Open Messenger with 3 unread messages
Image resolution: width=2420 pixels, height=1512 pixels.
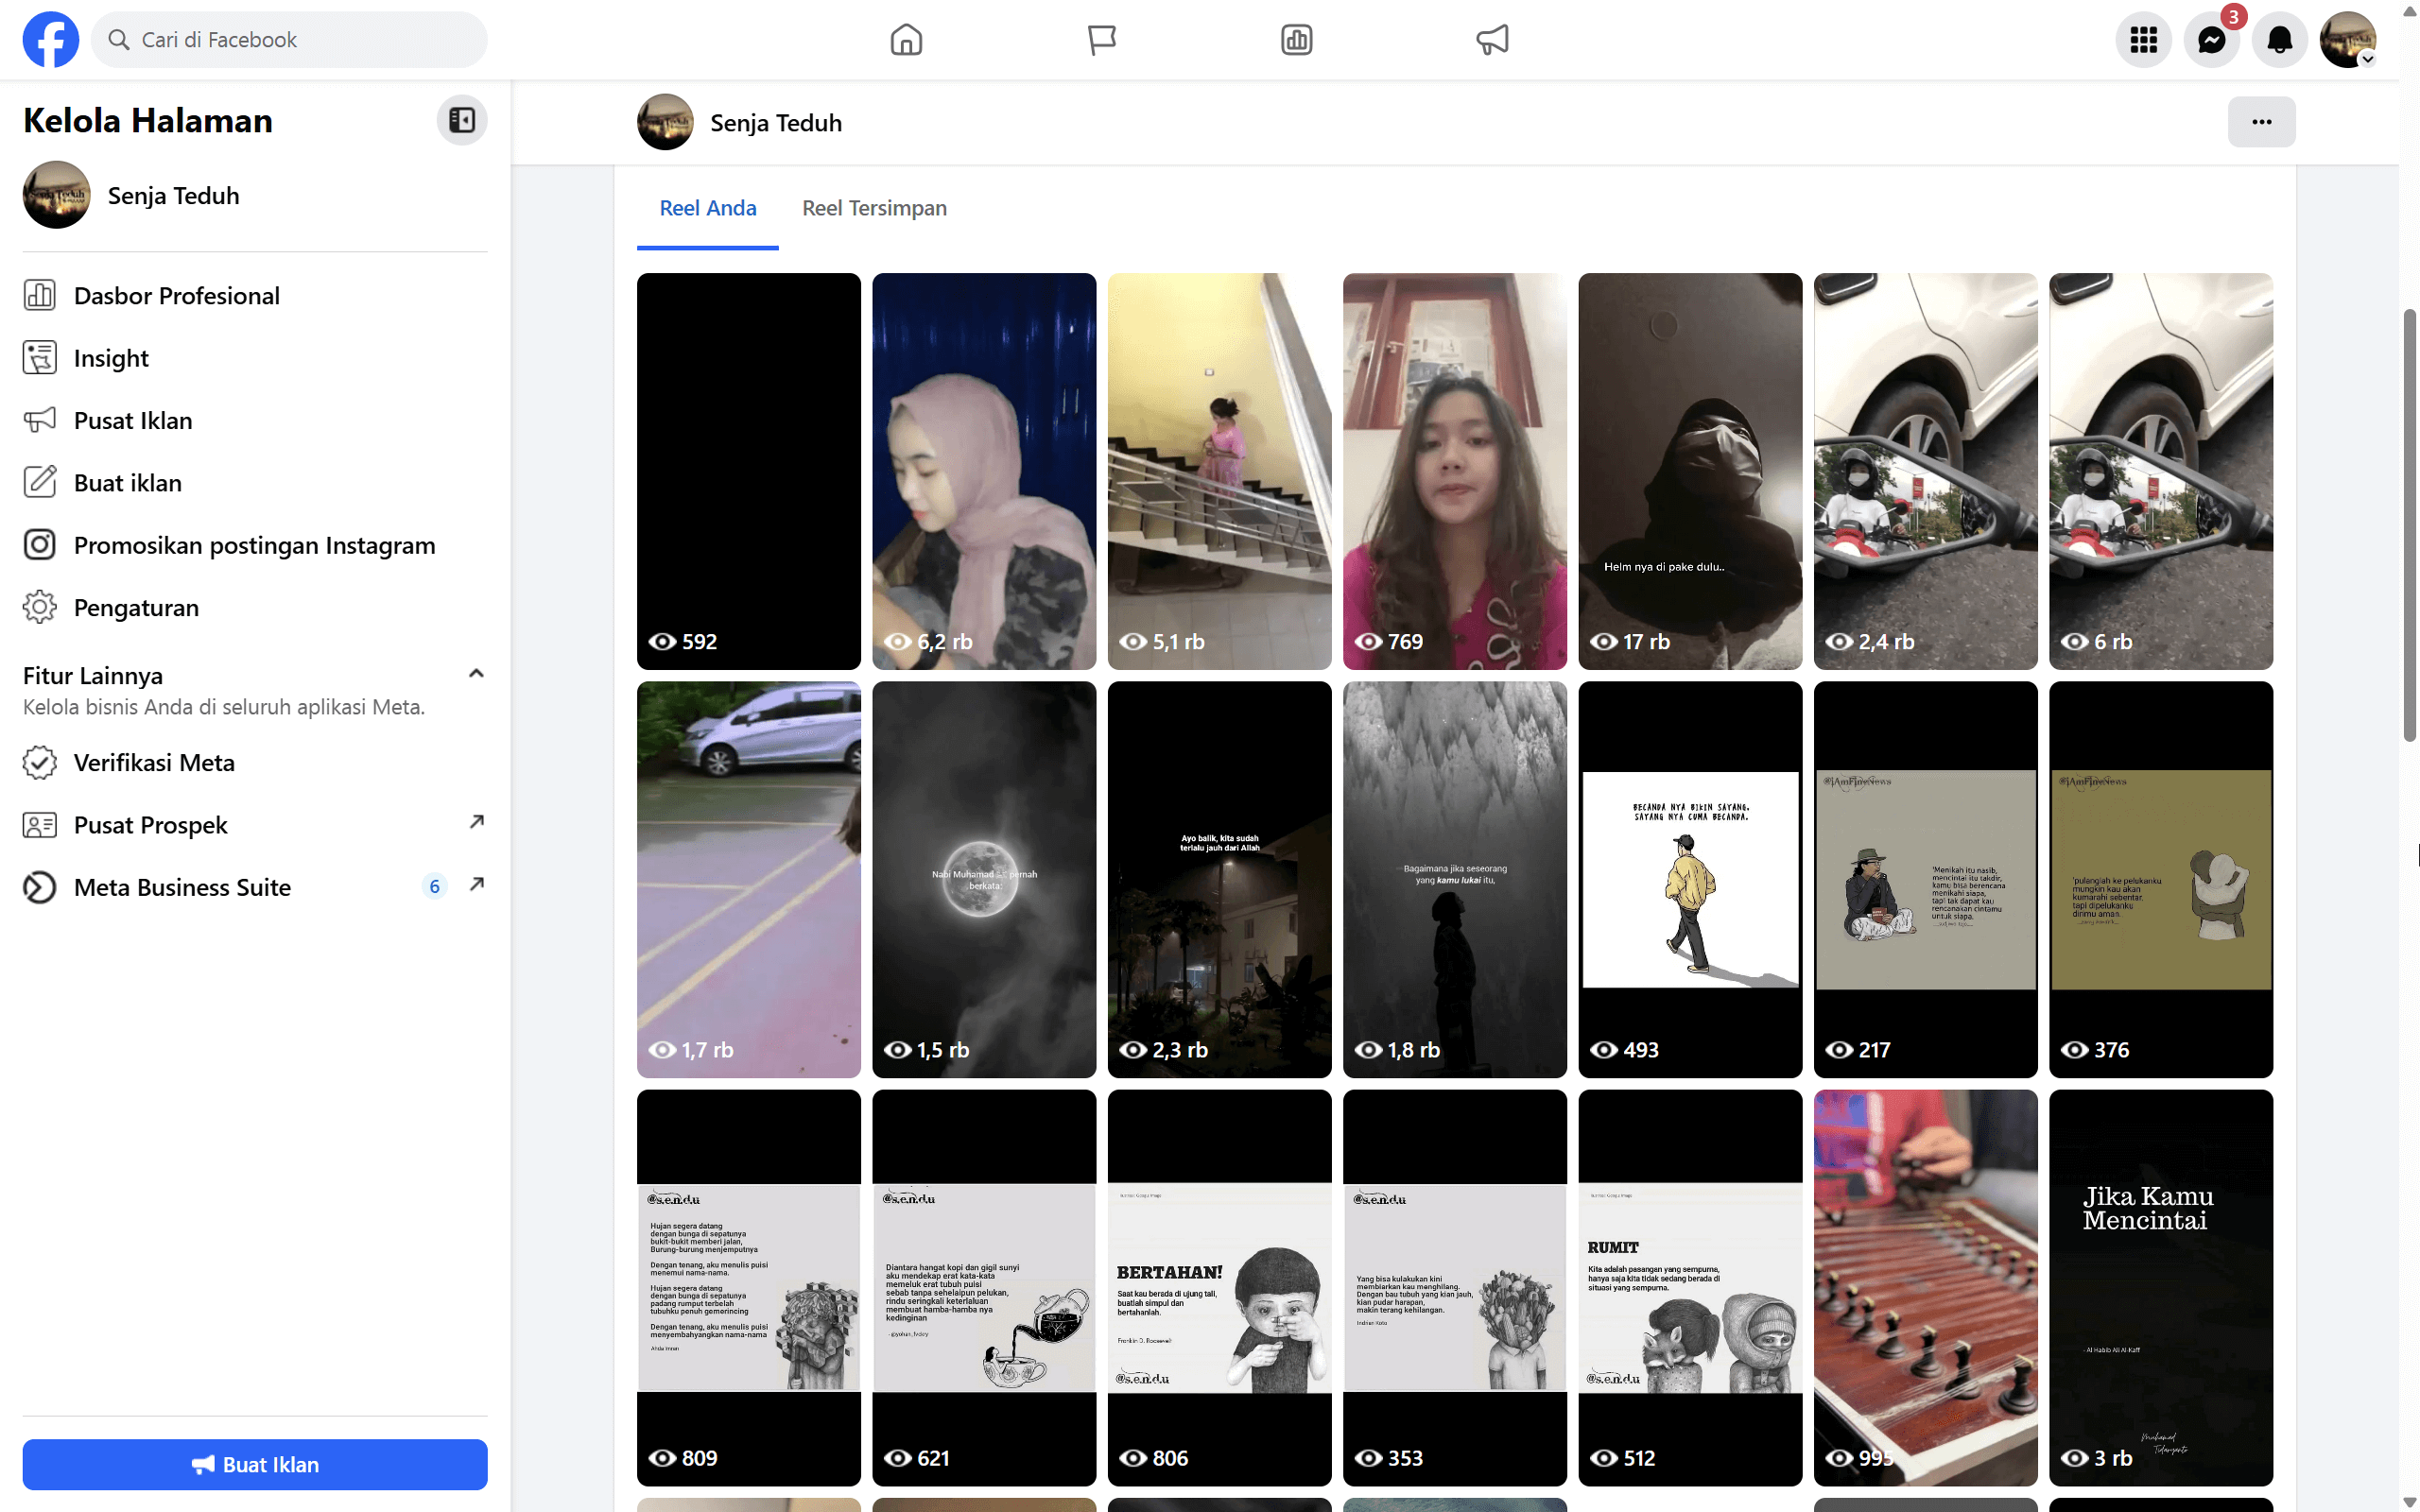click(2212, 39)
